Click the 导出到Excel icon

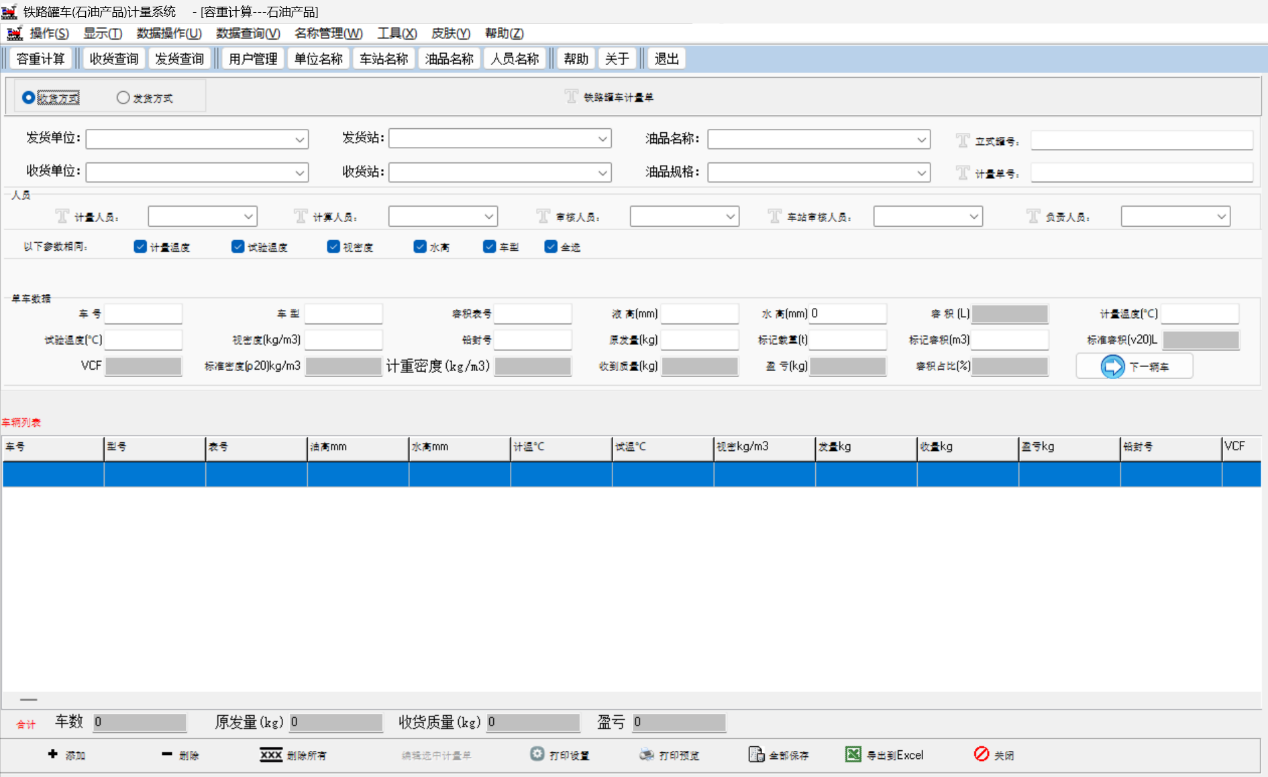pyautogui.click(x=853, y=755)
